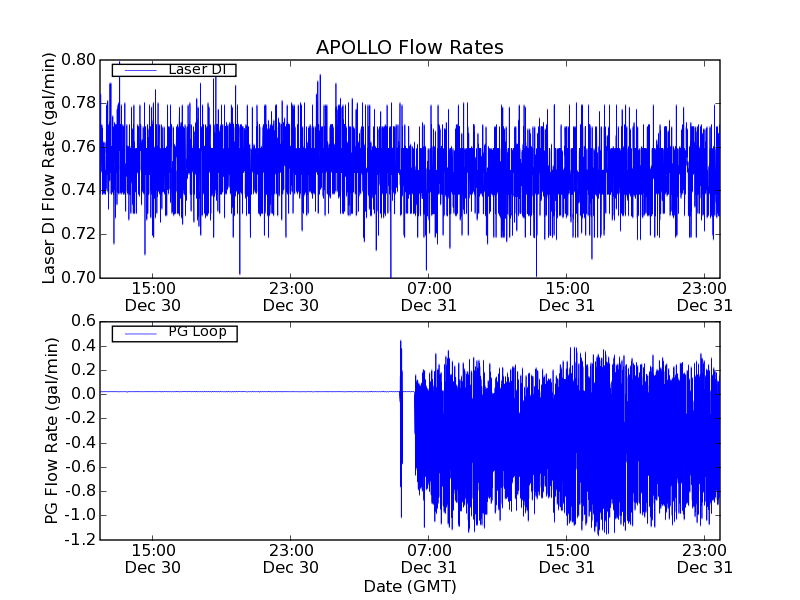Screen dimensions: 800x600
Task: Click the flat PG Loop line before Dec 31
Action: click(250, 392)
